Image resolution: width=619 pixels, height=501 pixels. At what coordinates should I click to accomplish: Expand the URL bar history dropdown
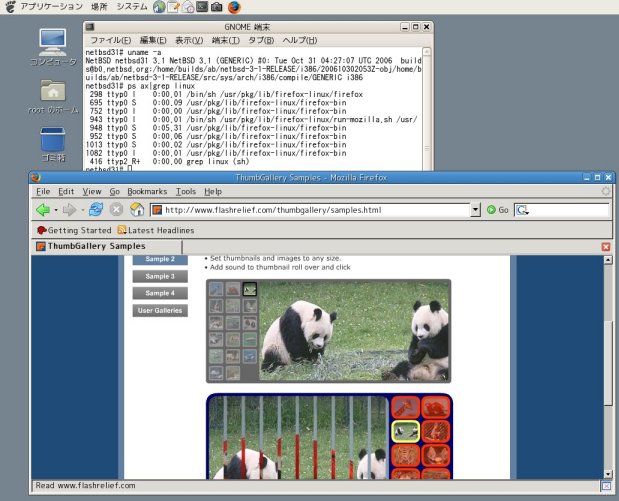(x=475, y=210)
